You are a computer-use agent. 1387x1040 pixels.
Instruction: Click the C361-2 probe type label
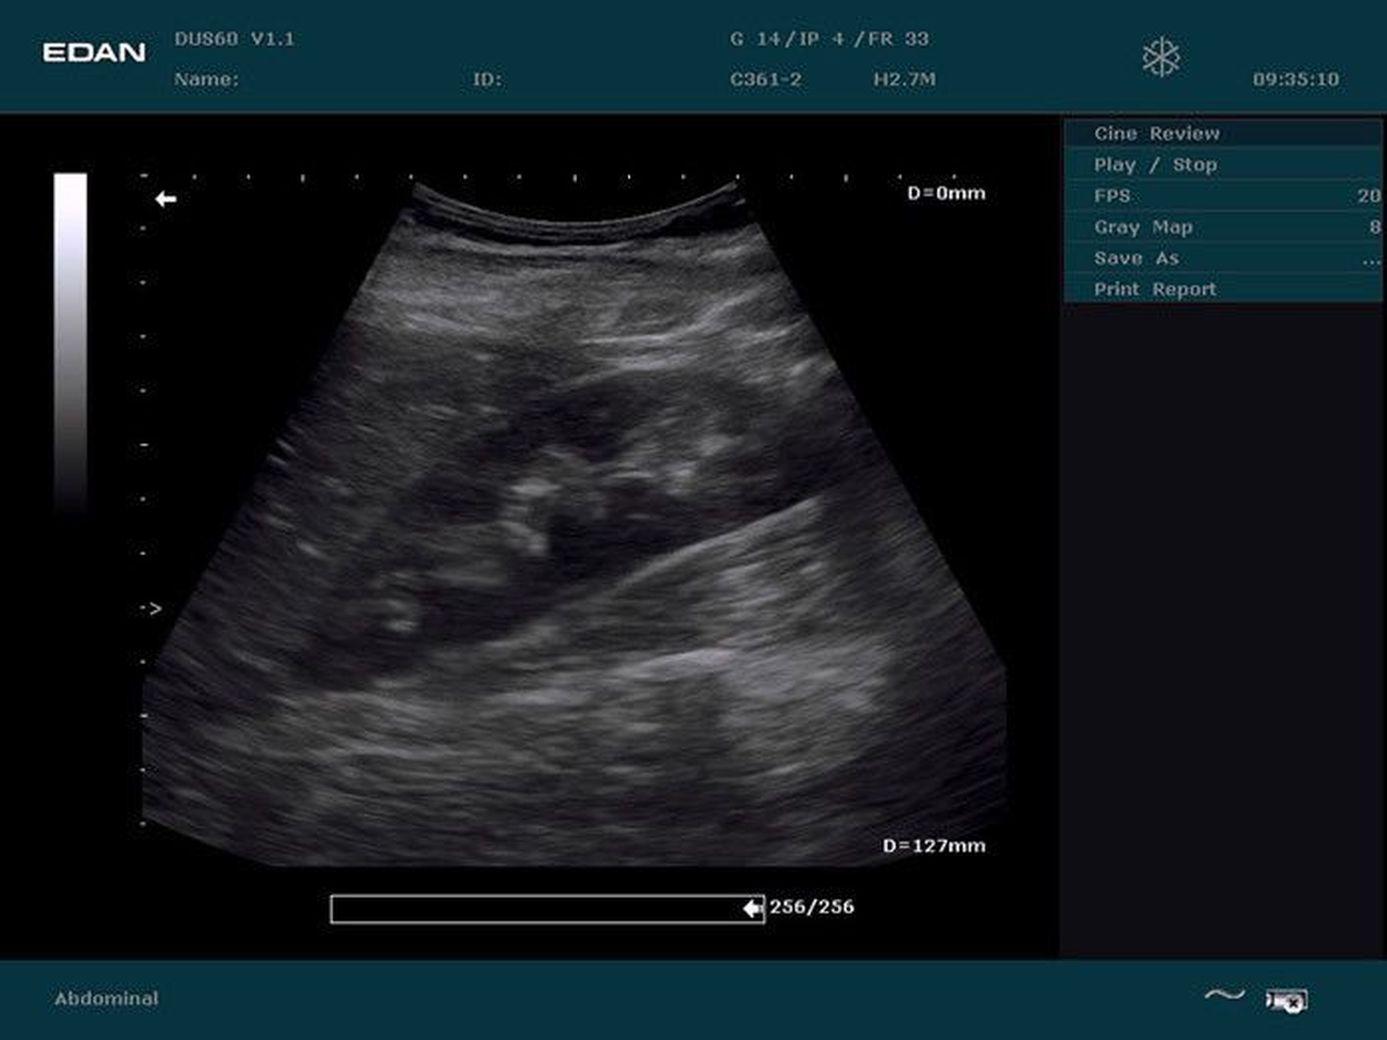(765, 79)
